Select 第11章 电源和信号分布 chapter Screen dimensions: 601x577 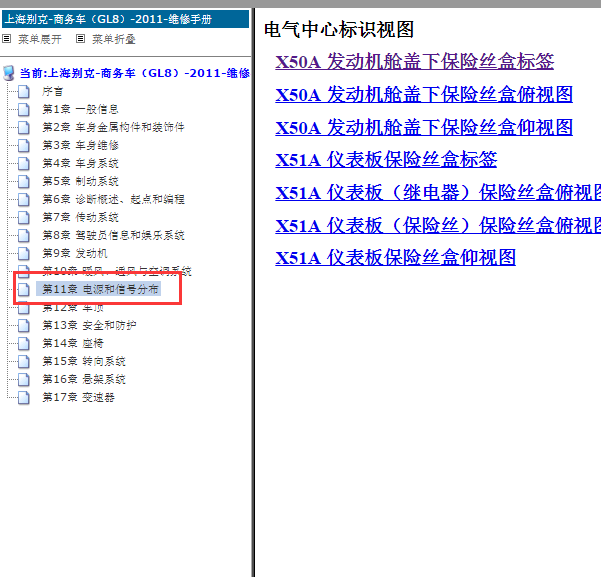[99, 289]
